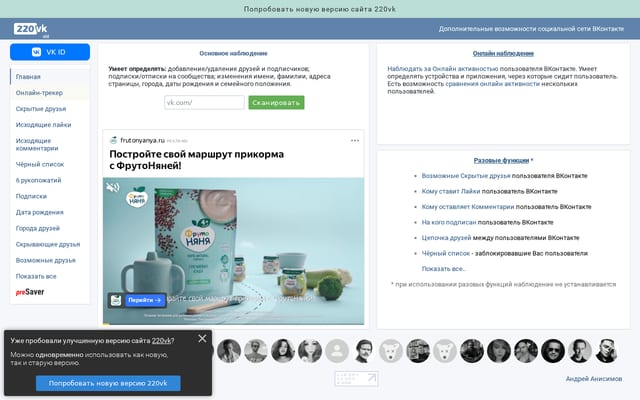
Task: Click the small virtual keyboard widget icon
Action: 356,378
